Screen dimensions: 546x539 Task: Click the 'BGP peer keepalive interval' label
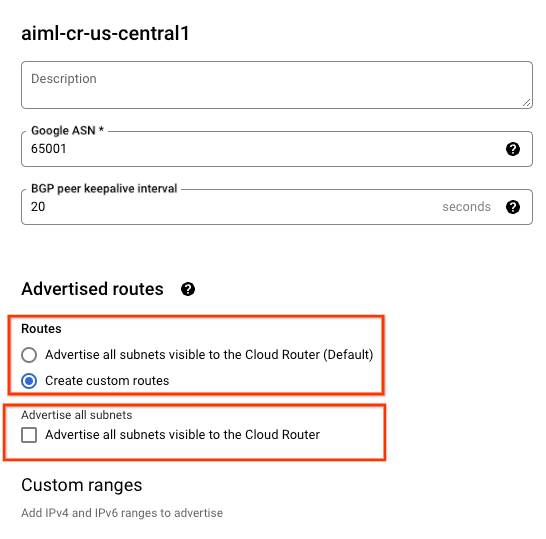point(104,188)
